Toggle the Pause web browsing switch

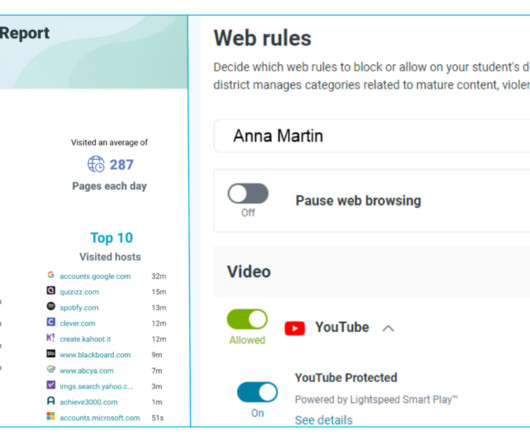point(248,194)
